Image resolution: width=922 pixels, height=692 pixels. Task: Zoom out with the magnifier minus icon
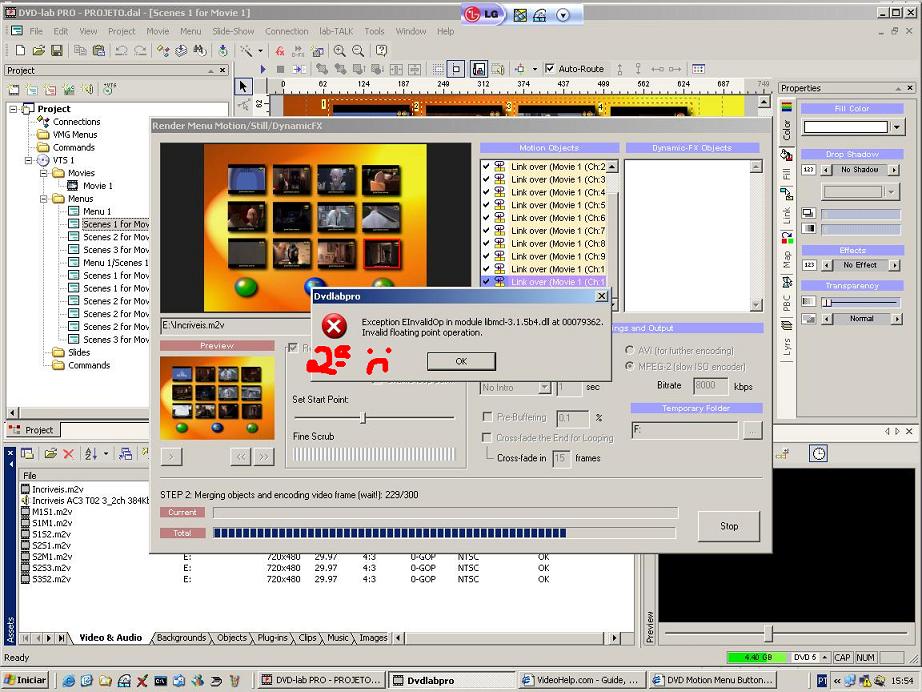pyautogui.click(x=358, y=51)
